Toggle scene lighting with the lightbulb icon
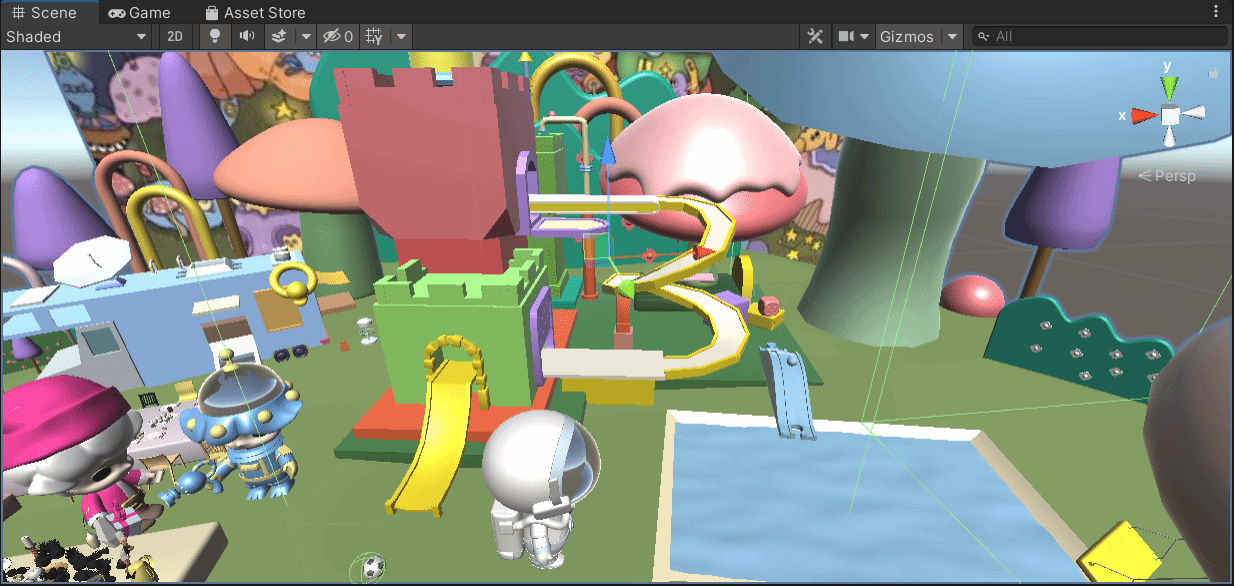This screenshot has width=1234, height=586. tap(214, 37)
